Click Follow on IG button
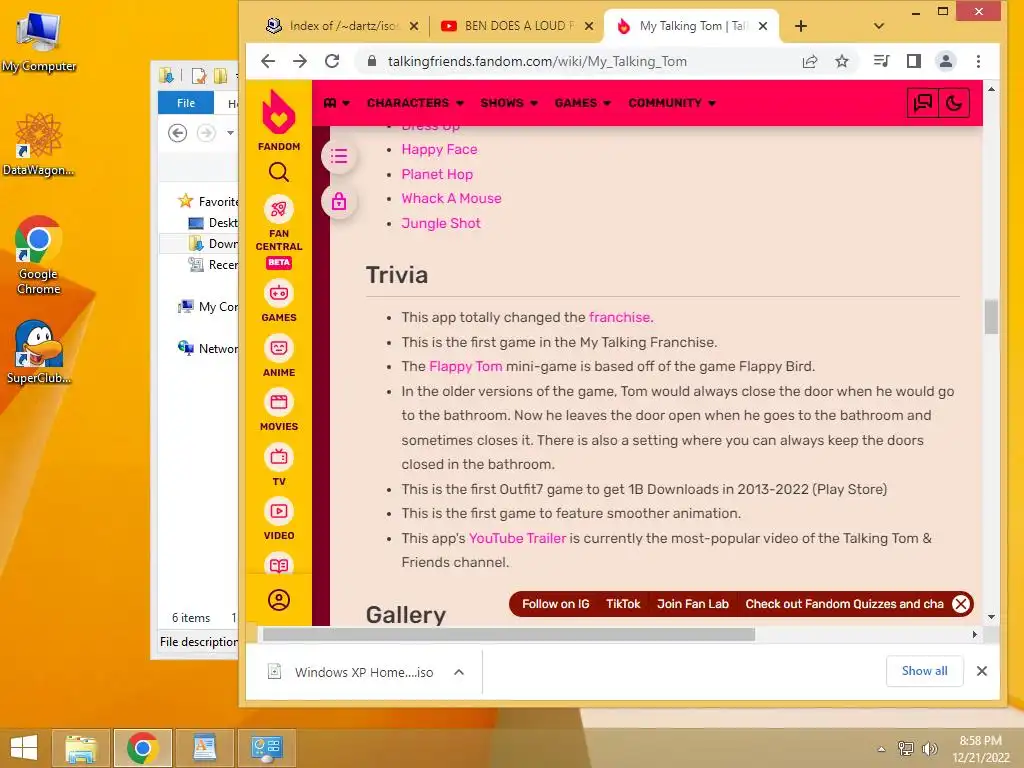 pos(556,604)
